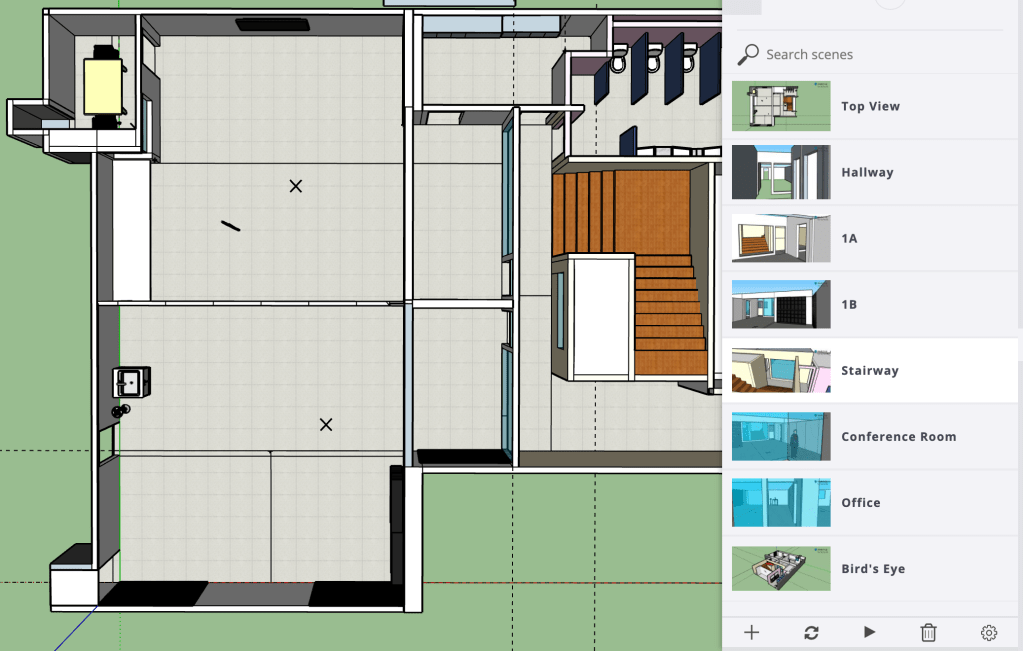Click the Stairway scene label

coord(869,371)
